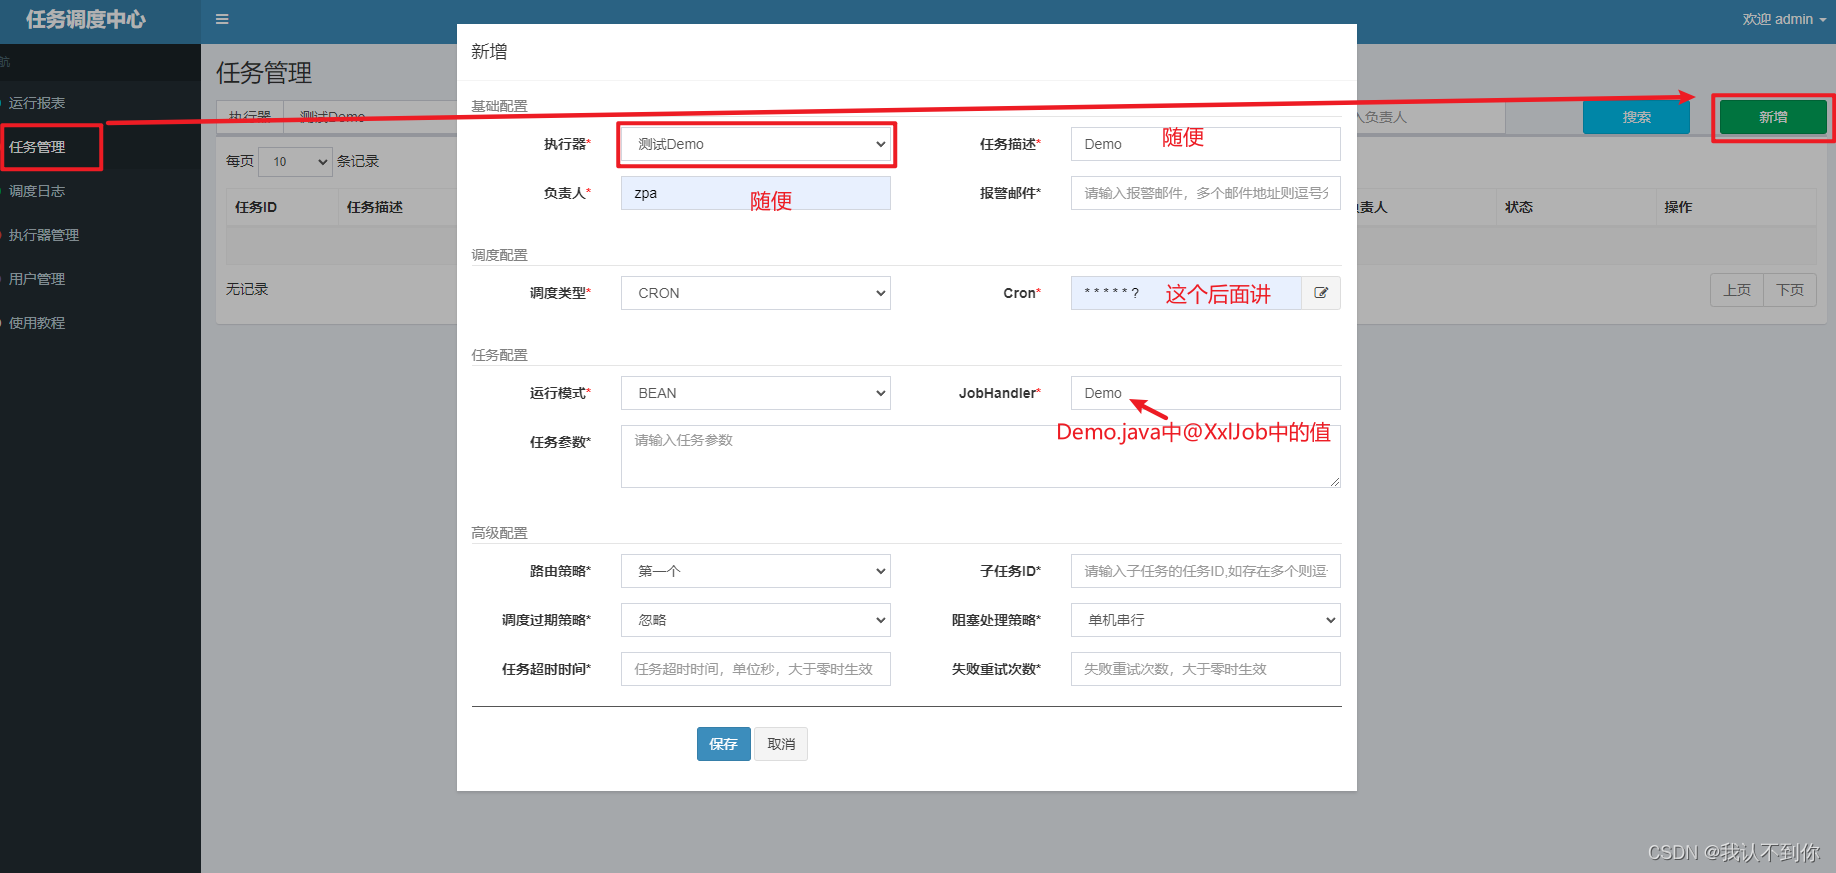Image resolution: width=1836 pixels, height=873 pixels.
Task: Expand the 阻塞处理策略 dropdown showing 单机串行
Action: coord(1206,620)
